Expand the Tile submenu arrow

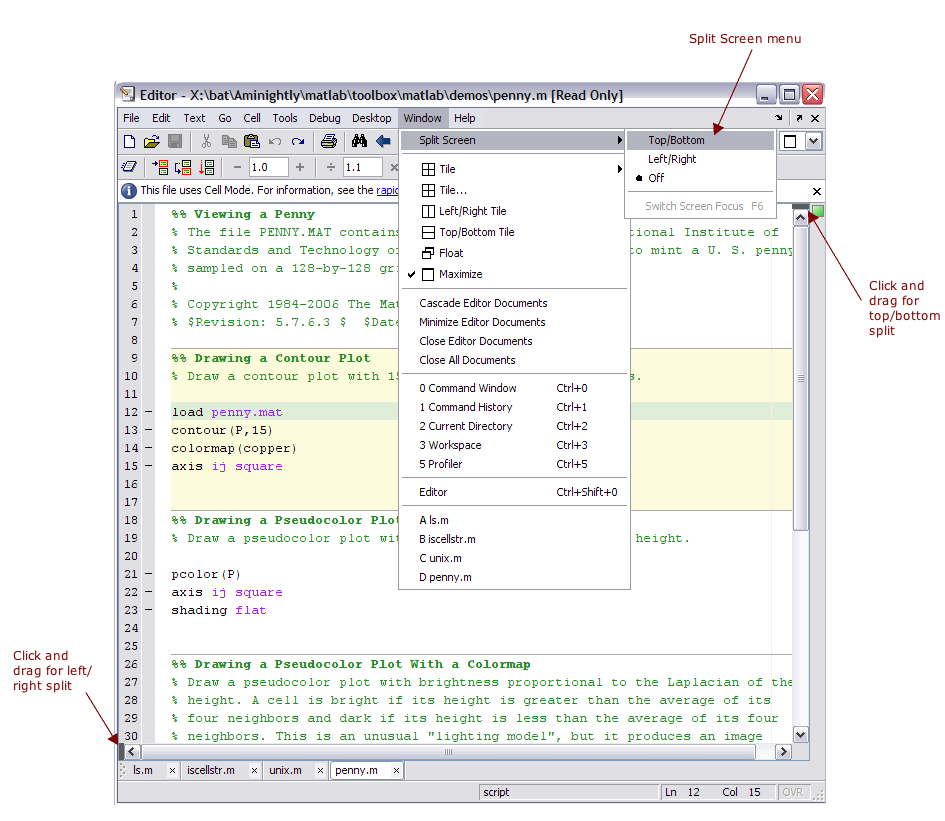[x=620, y=169]
